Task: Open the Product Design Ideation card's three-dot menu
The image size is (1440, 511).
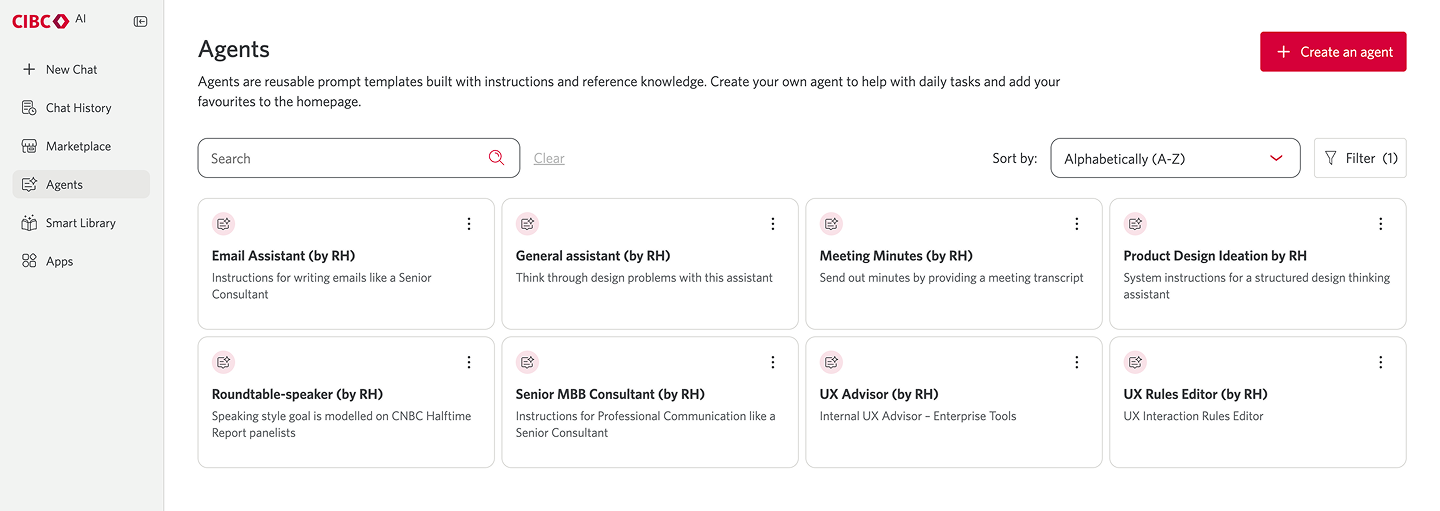Action: 1381,224
